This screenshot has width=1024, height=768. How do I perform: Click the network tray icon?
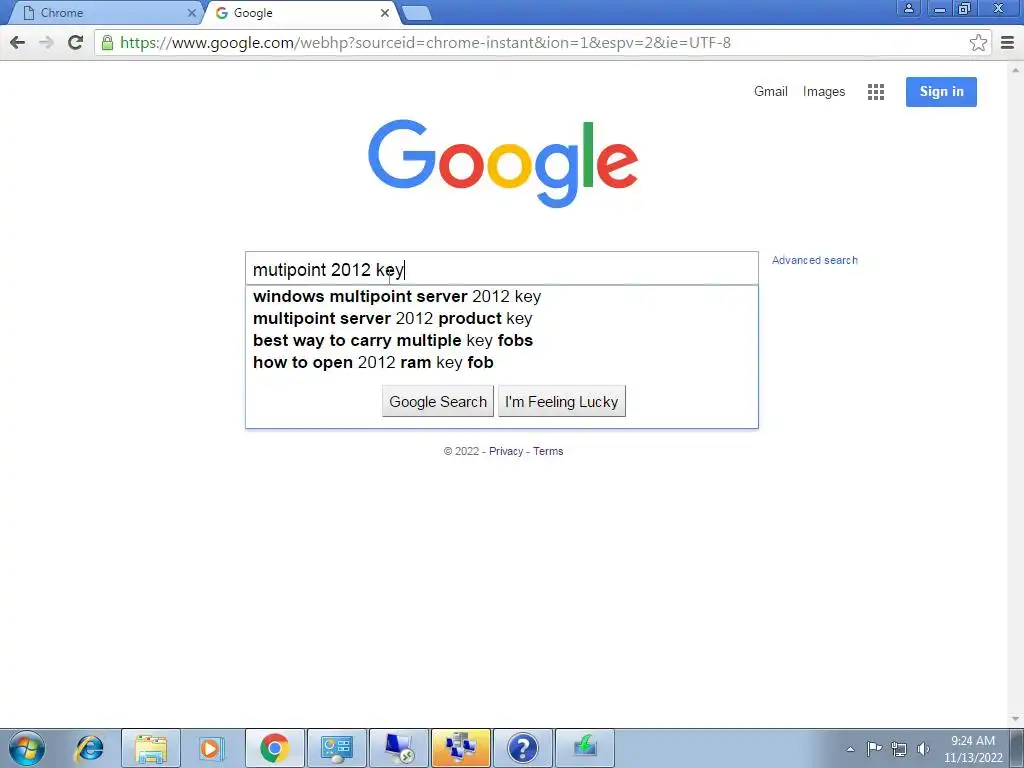click(x=899, y=749)
